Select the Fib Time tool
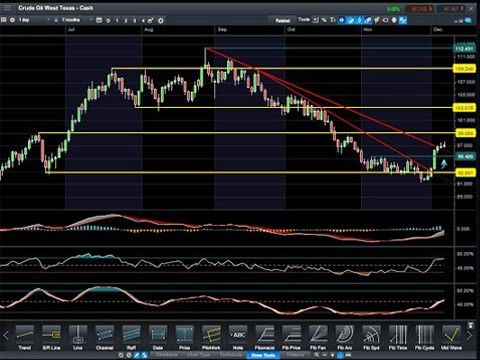The image size is (480, 360). tap(398, 337)
